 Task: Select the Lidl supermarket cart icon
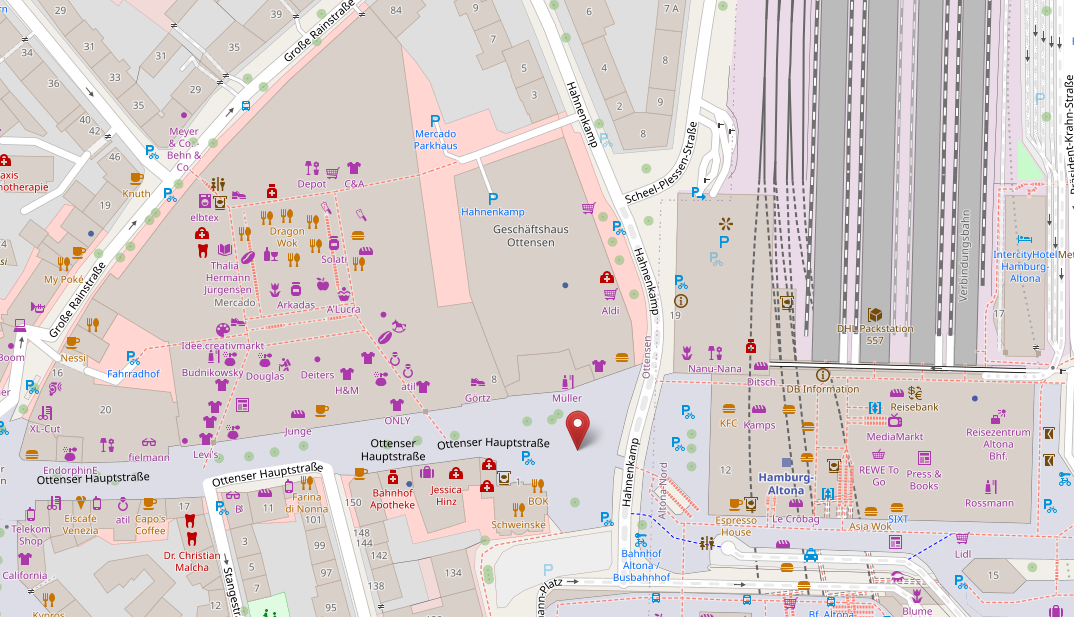[x=962, y=538]
